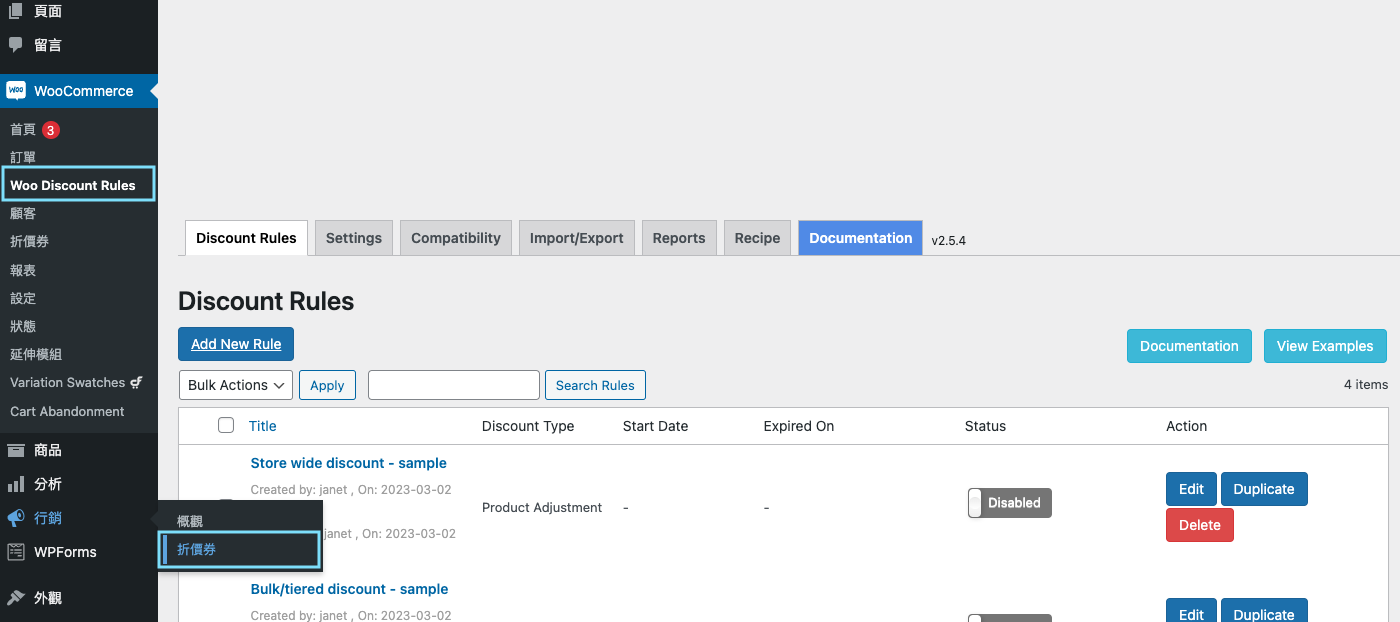Open the Compatibility tab
1400x622 pixels.
(x=456, y=238)
